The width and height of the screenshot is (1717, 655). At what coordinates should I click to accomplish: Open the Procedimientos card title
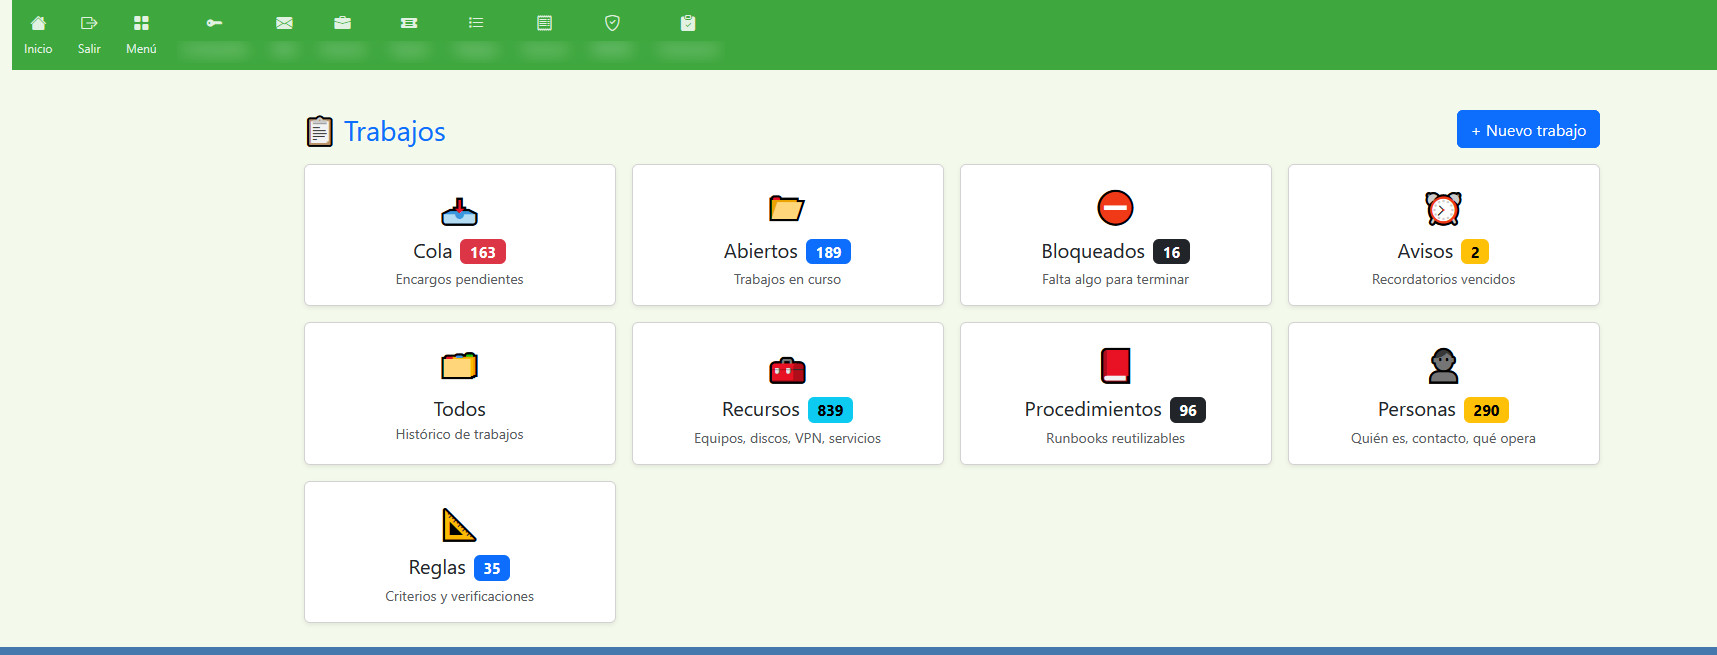[x=1093, y=409]
